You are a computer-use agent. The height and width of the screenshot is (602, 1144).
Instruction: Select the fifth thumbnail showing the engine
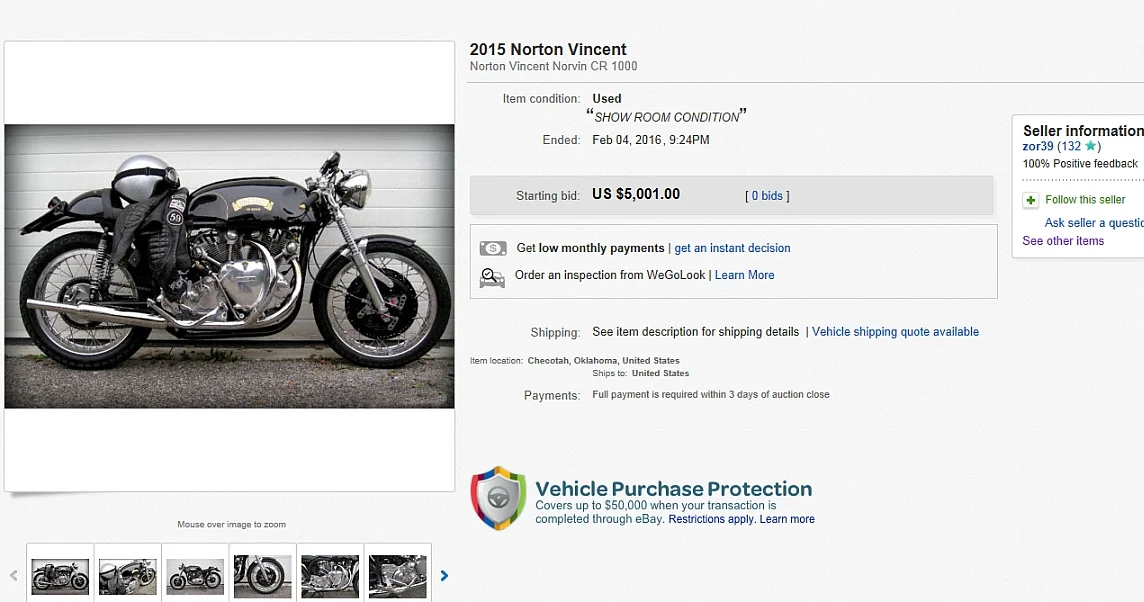[x=330, y=576]
